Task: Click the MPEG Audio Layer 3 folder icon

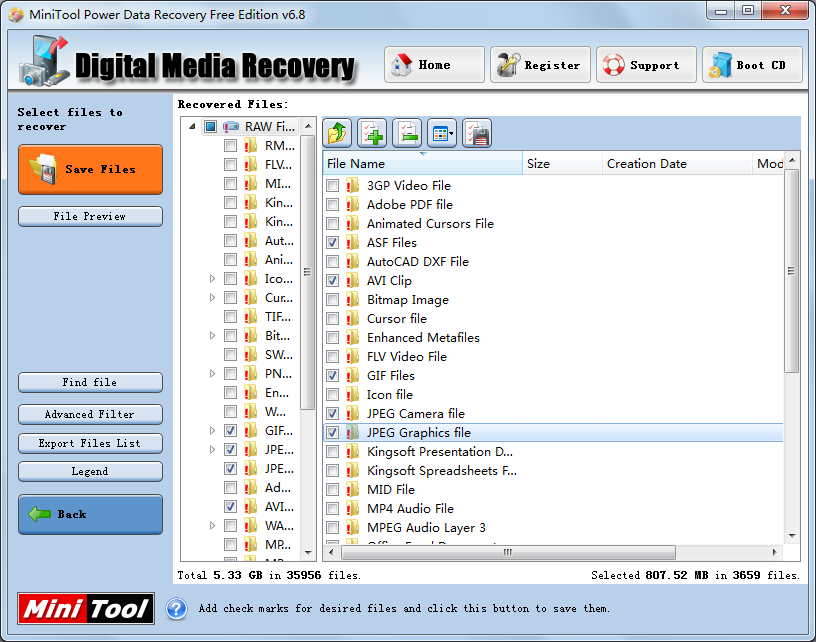Action: click(x=353, y=528)
